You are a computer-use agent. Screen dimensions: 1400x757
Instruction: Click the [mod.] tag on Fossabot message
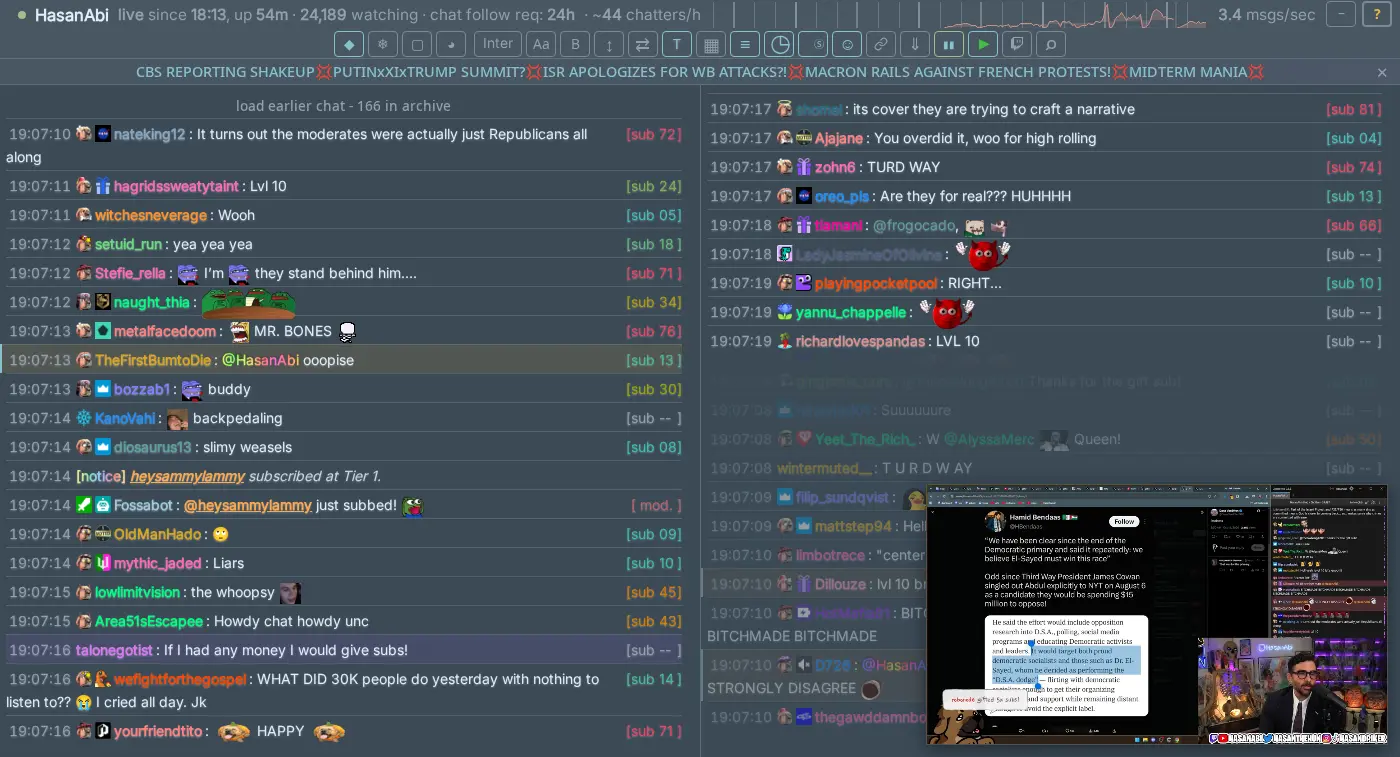click(x=657, y=505)
